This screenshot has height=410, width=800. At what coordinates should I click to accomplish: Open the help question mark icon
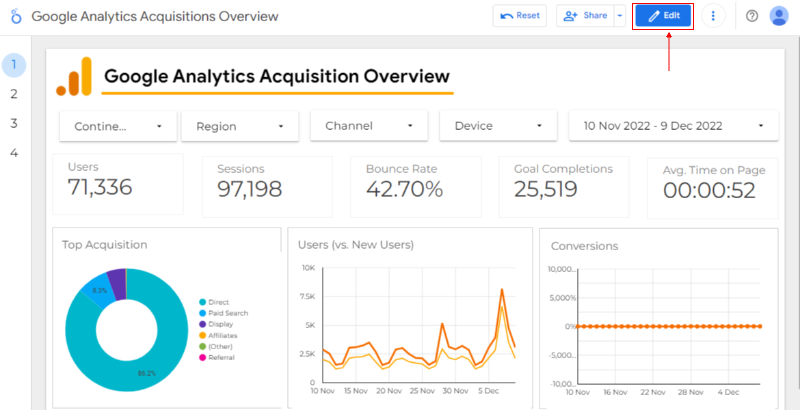(752, 16)
